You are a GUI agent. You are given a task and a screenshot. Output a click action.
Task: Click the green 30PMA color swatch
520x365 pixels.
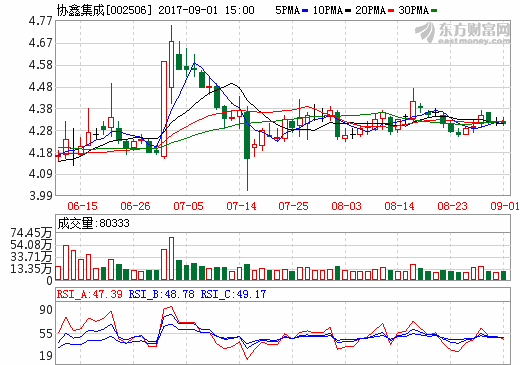click(x=434, y=11)
